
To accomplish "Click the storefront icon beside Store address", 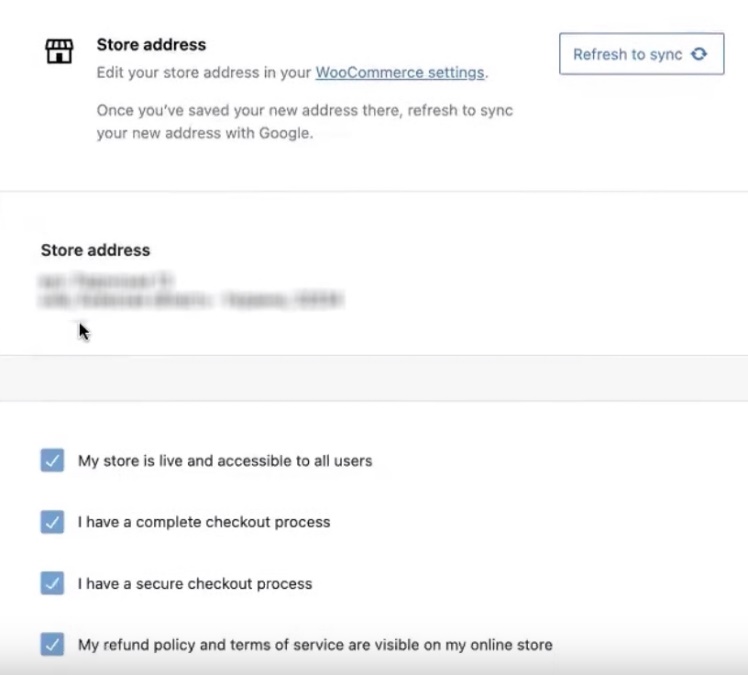I will (60, 51).
